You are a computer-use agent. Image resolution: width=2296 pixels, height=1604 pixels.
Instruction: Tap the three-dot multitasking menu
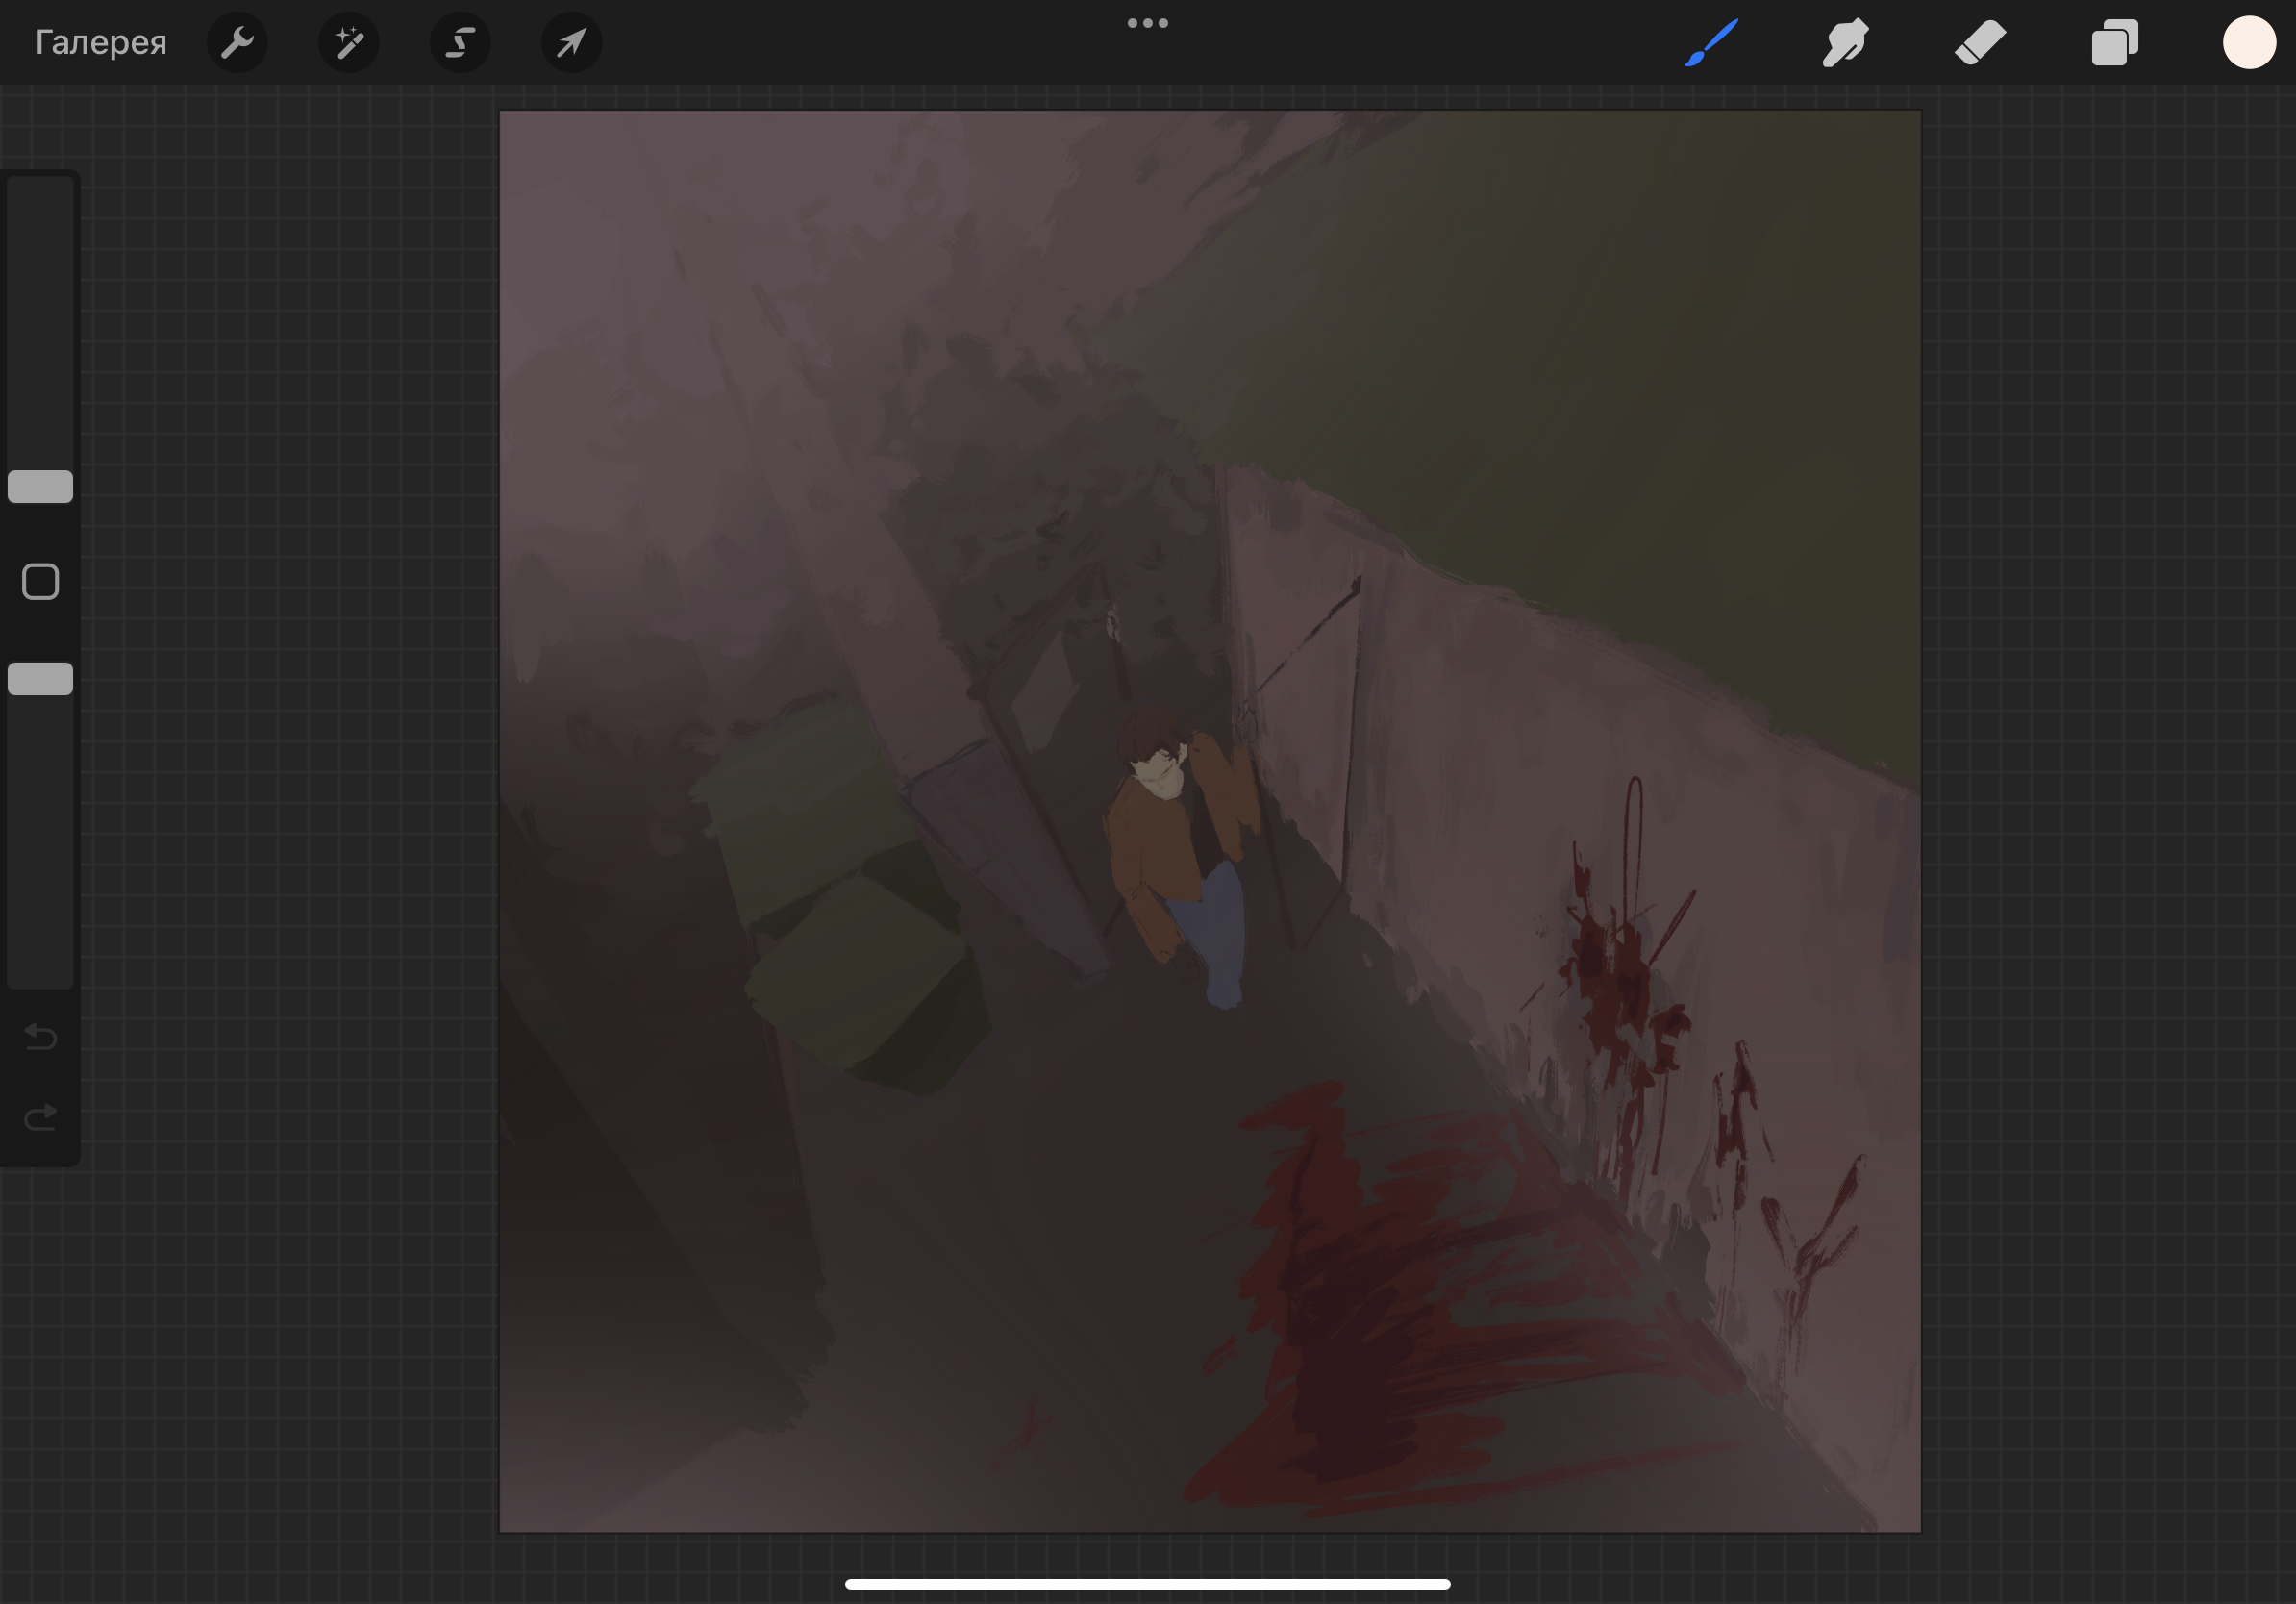(x=1147, y=23)
